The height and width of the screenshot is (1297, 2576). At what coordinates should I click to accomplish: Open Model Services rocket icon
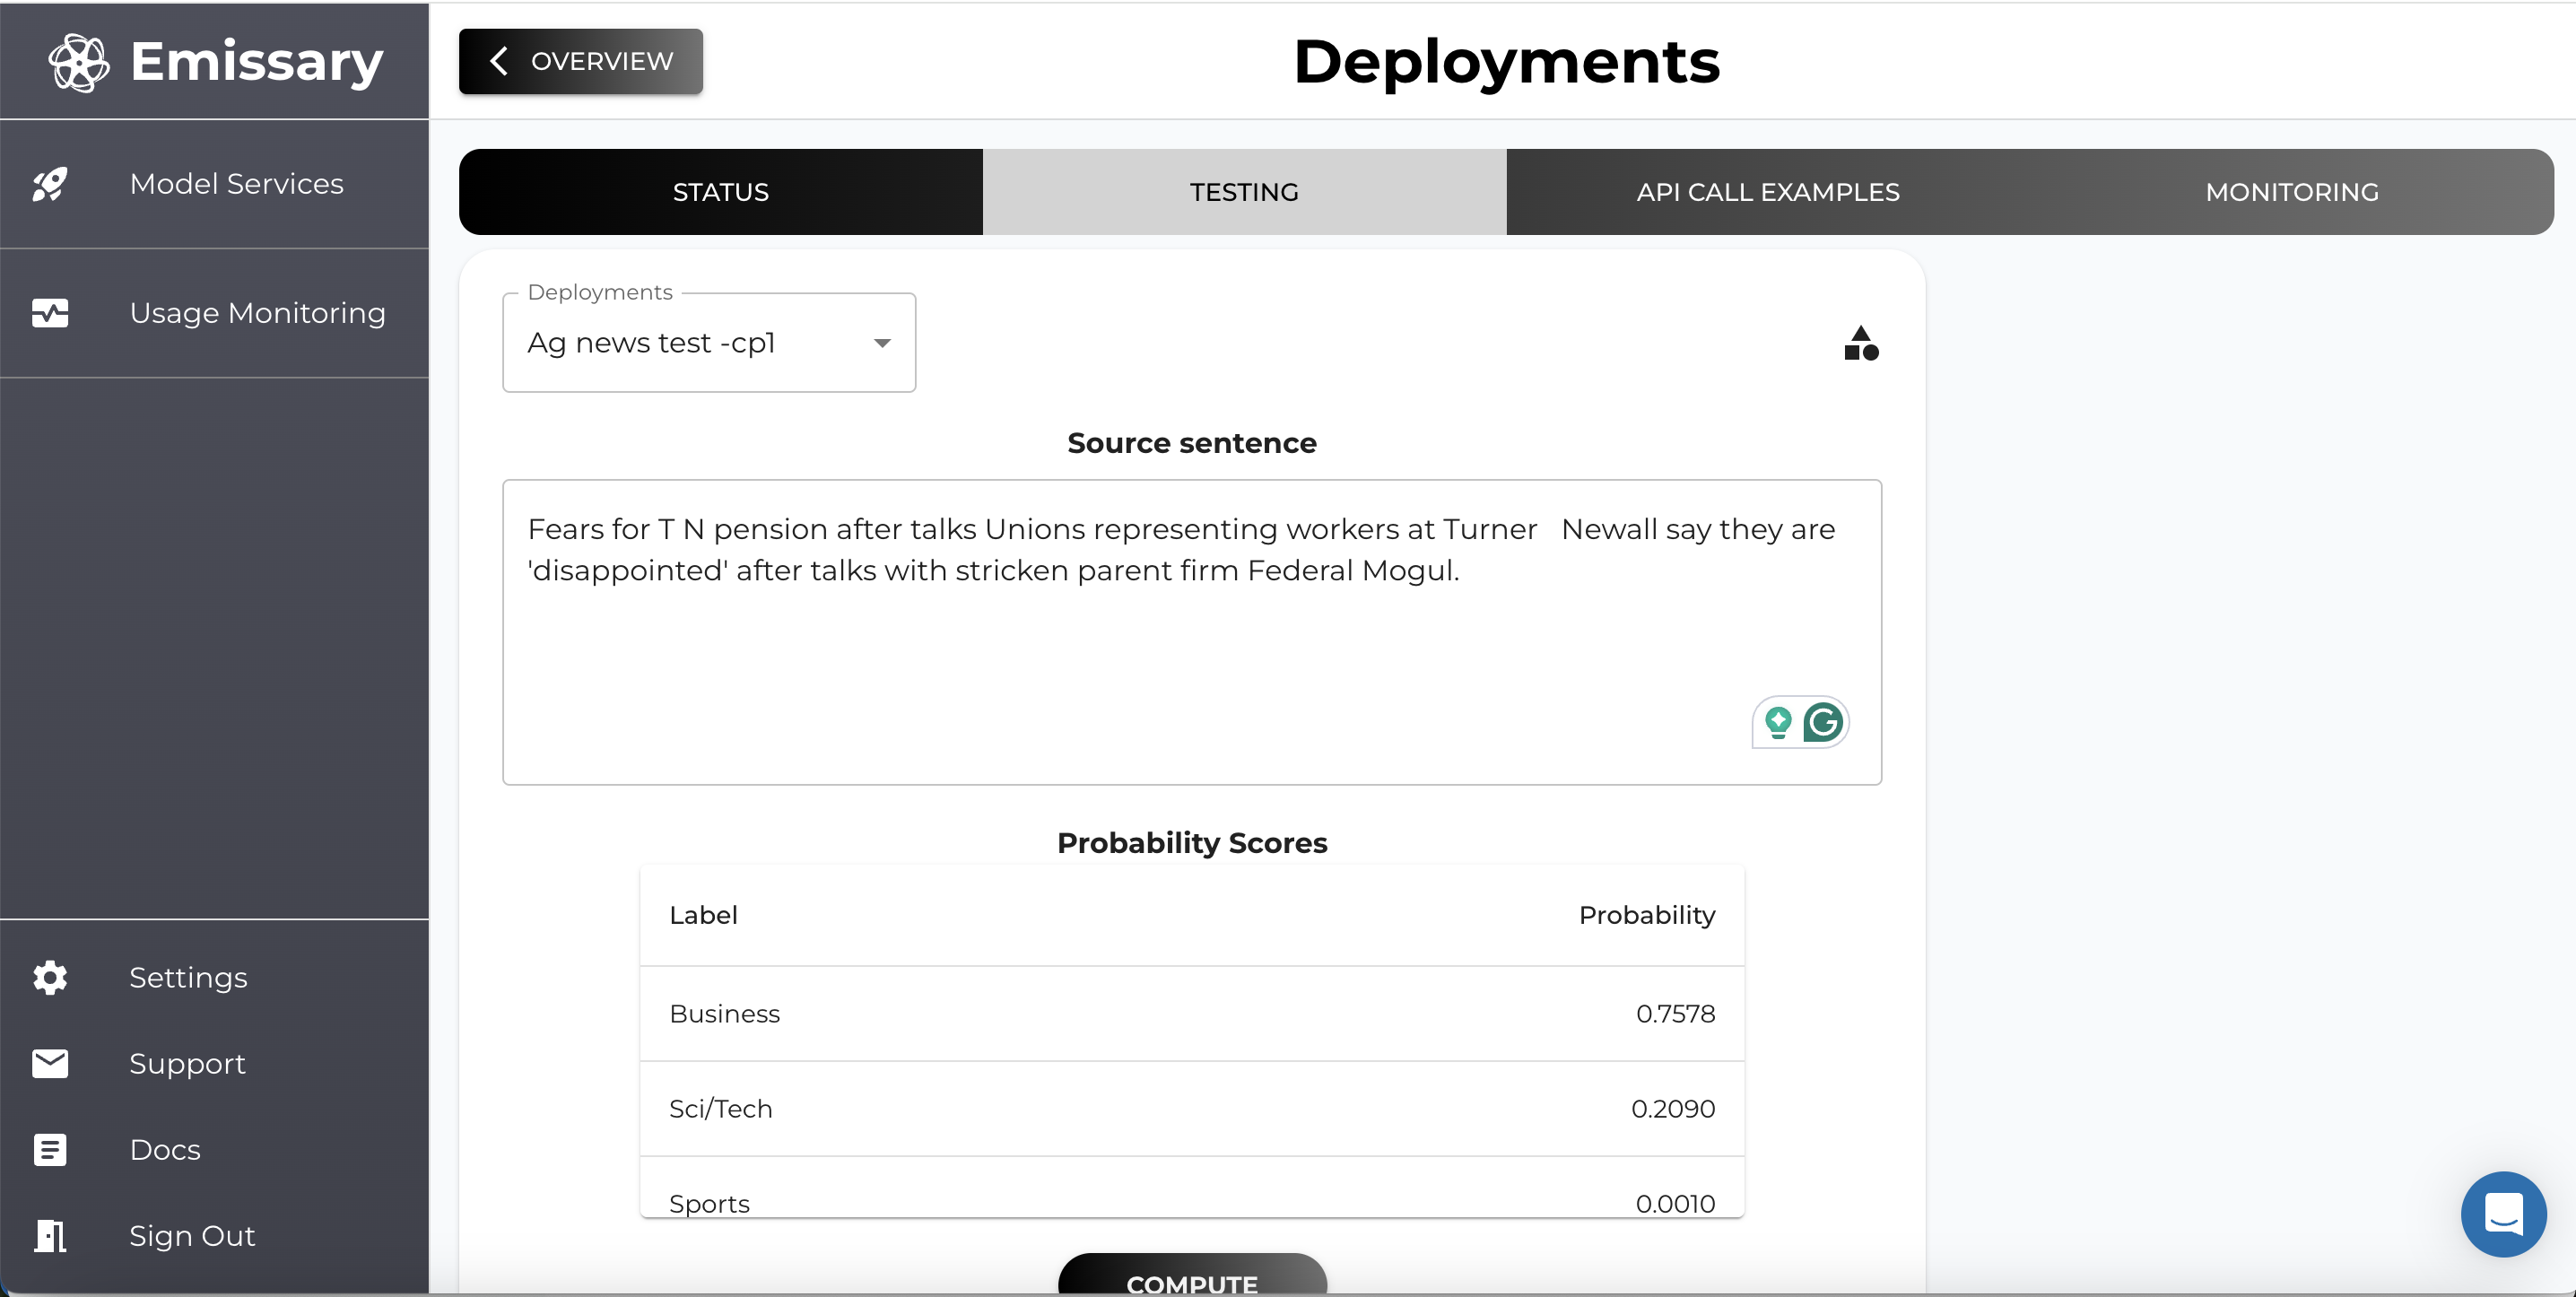pos(50,184)
